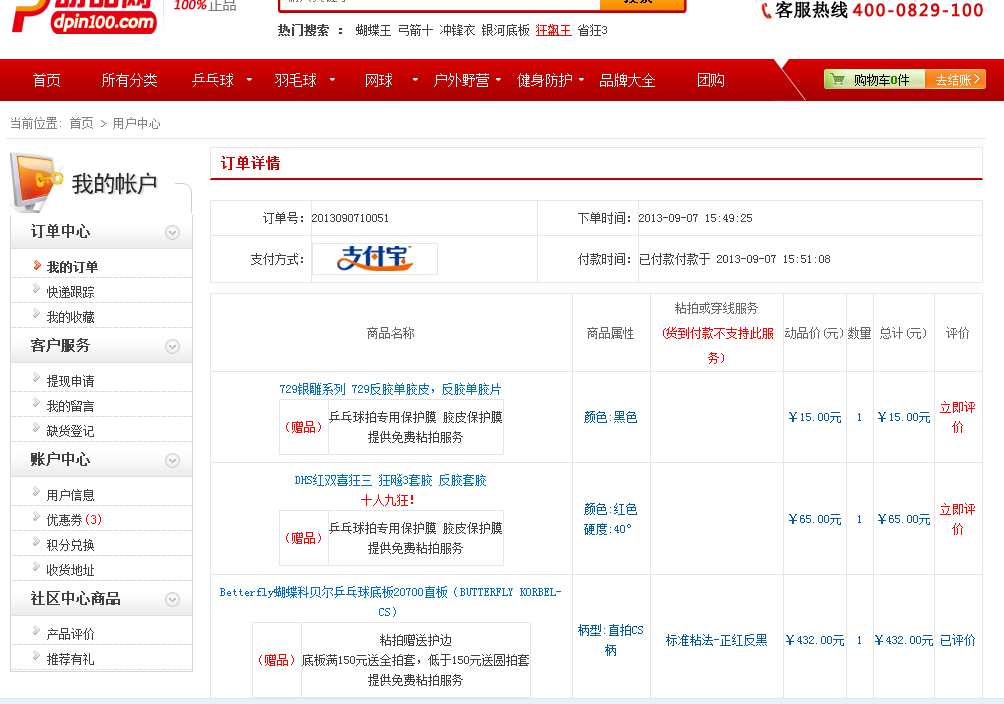Click hot search term 蝴蝶王

coord(373,30)
